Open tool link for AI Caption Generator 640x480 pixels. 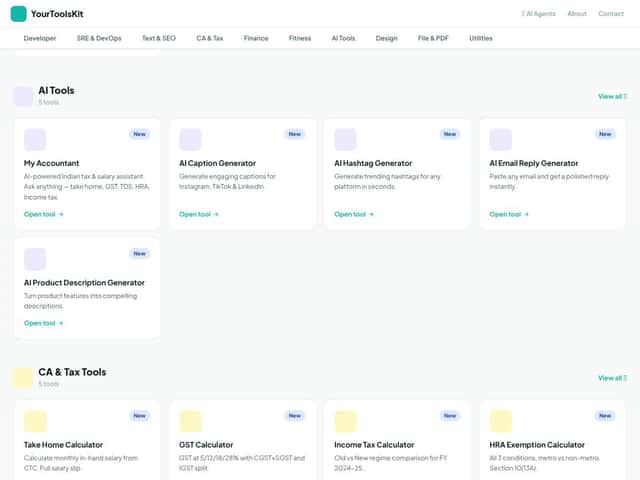click(x=199, y=214)
